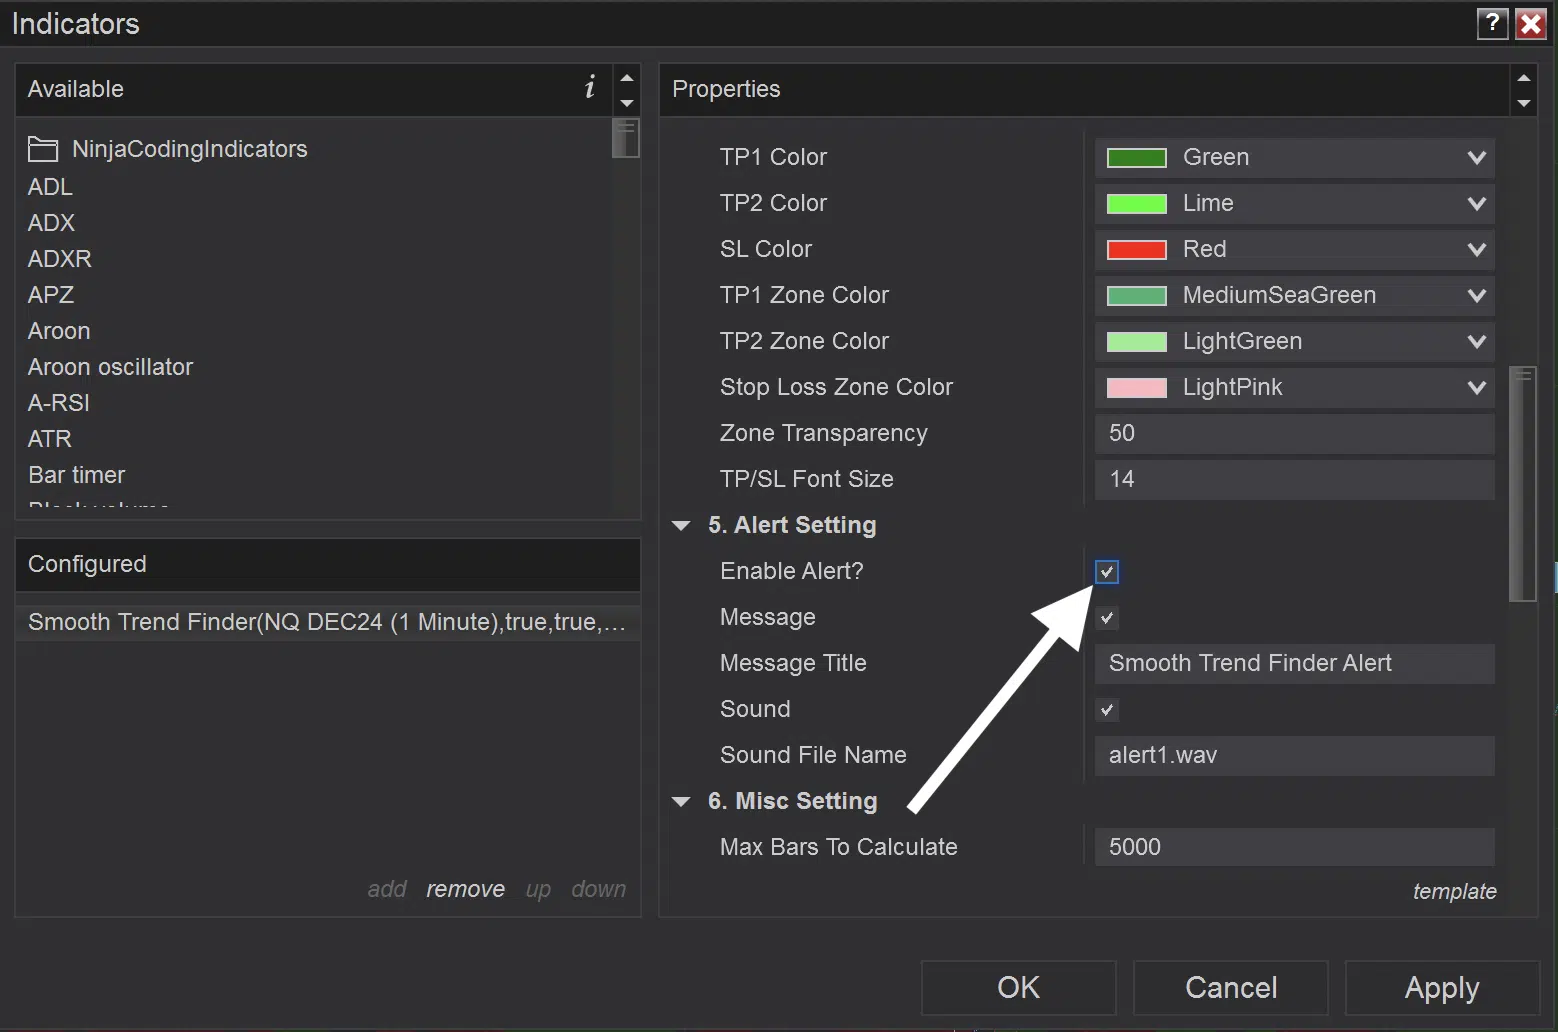The height and width of the screenshot is (1032, 1558).
Task: Click the remove link
Action: 465,889
